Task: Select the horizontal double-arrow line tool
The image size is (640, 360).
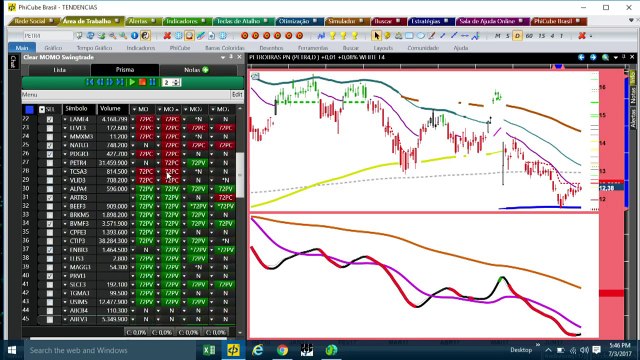Action: (464, 36)
